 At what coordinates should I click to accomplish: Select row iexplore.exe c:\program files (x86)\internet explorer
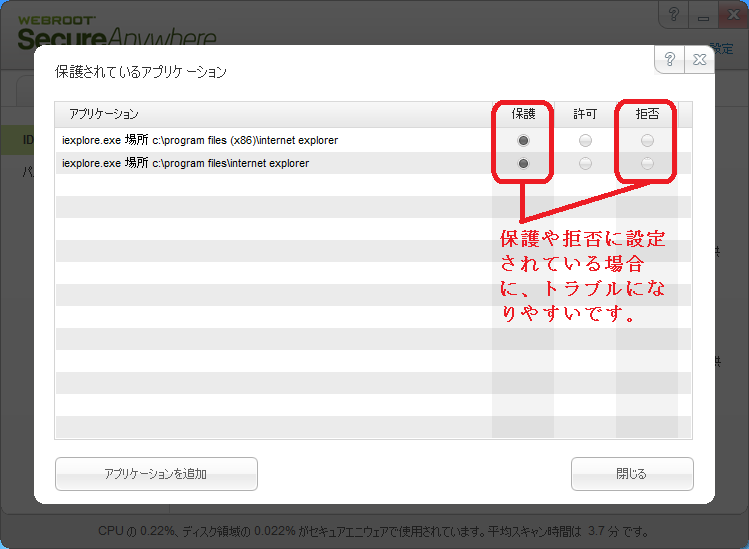pos(373,140)
